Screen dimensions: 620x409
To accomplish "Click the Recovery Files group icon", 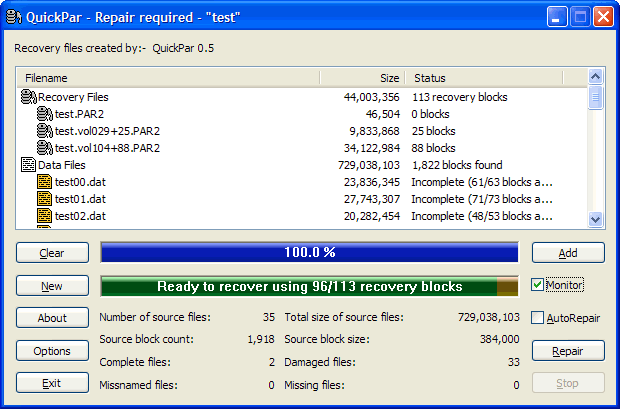I will (28, 97).
